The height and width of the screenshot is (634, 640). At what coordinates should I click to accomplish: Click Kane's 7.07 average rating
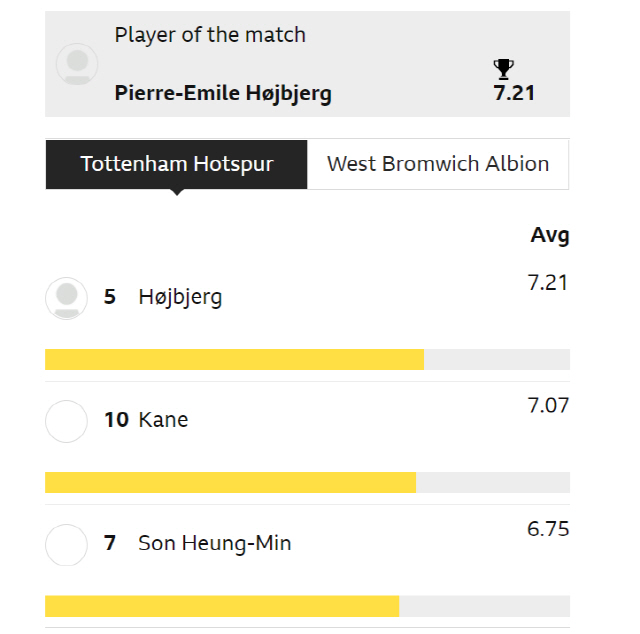point(548,405)
